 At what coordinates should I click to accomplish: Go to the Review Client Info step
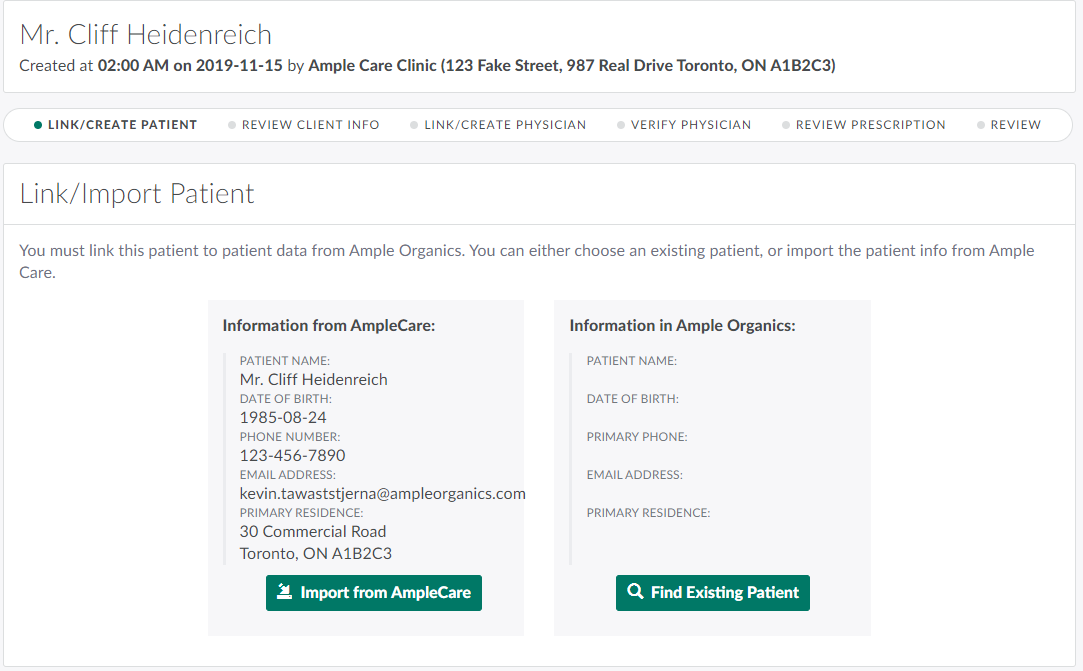pyautogui.click(x=310, y=126)
